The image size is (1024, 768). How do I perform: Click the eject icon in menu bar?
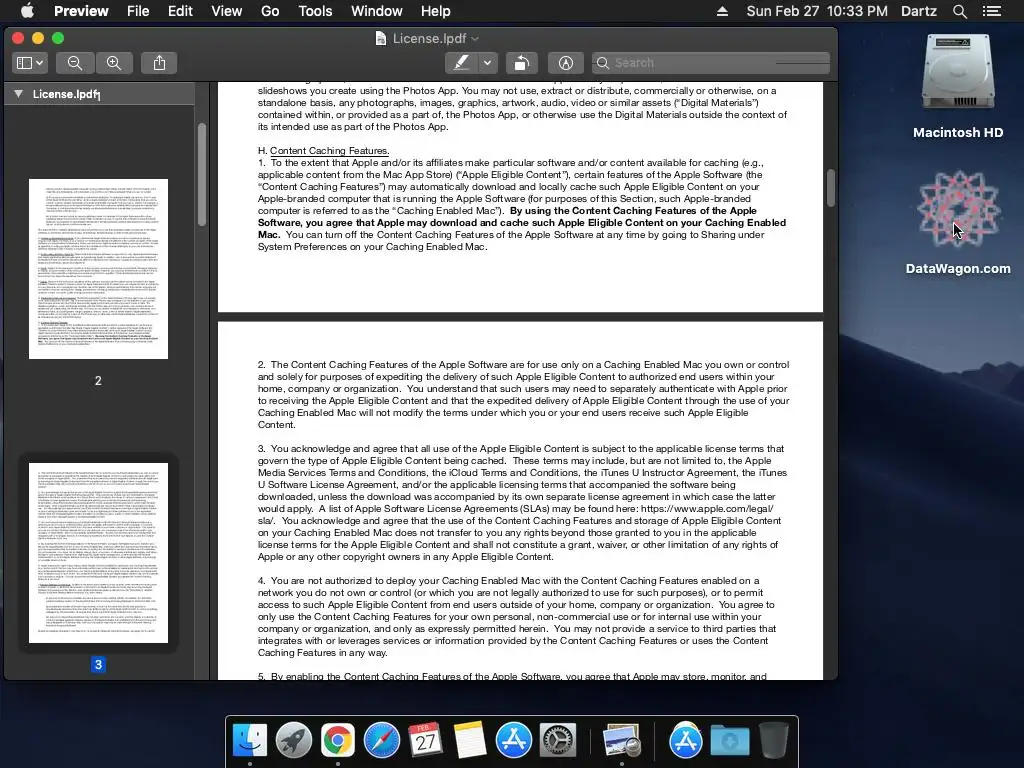pos(722,11)
